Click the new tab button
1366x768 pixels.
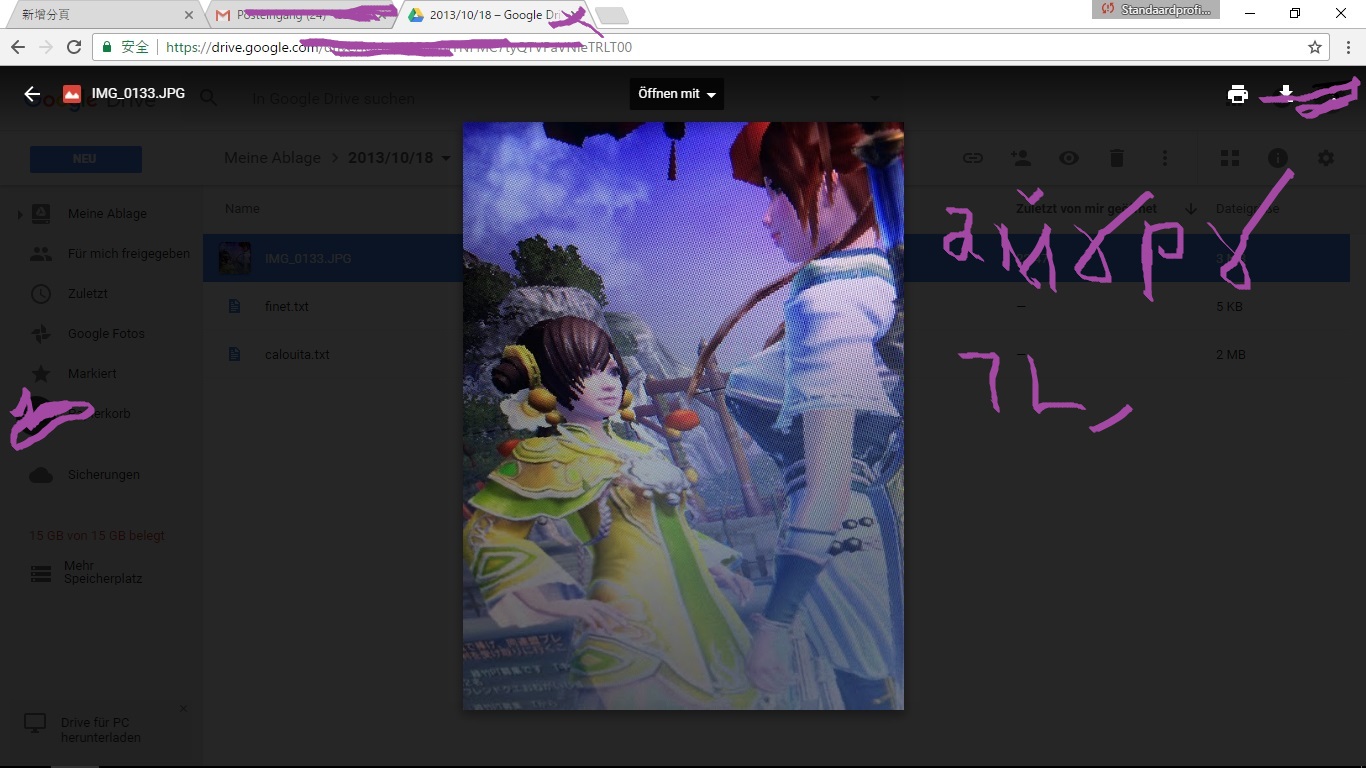612,15
